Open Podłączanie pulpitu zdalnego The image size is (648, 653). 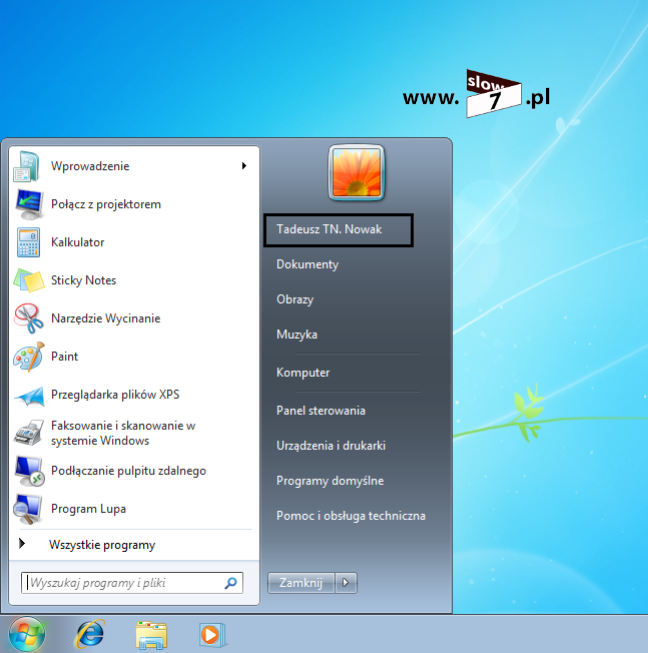[128, 470]
